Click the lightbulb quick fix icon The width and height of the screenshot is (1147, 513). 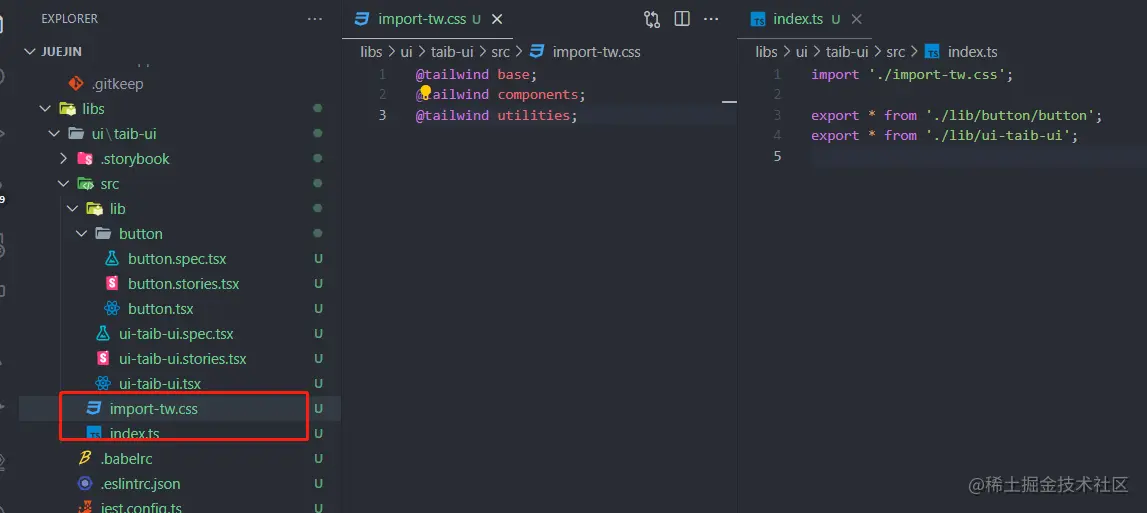pos(424,93)
